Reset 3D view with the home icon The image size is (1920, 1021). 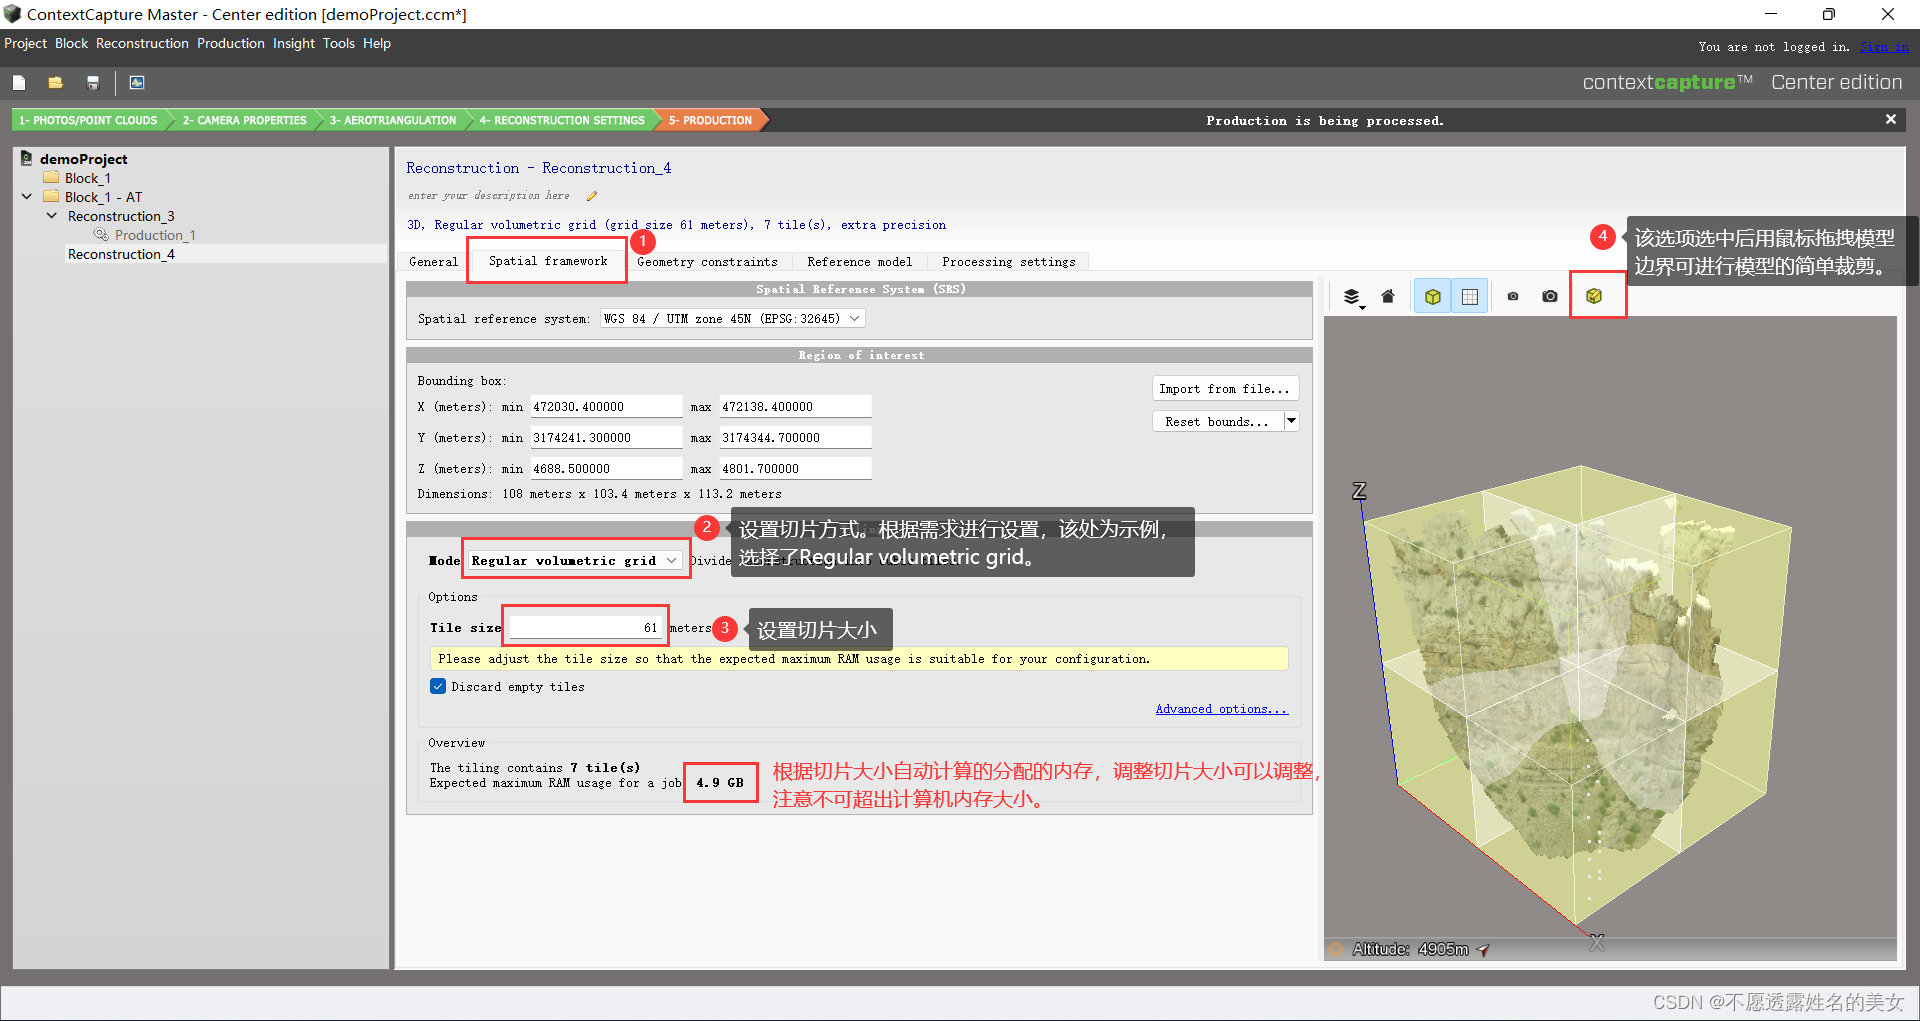(1388, 297)
